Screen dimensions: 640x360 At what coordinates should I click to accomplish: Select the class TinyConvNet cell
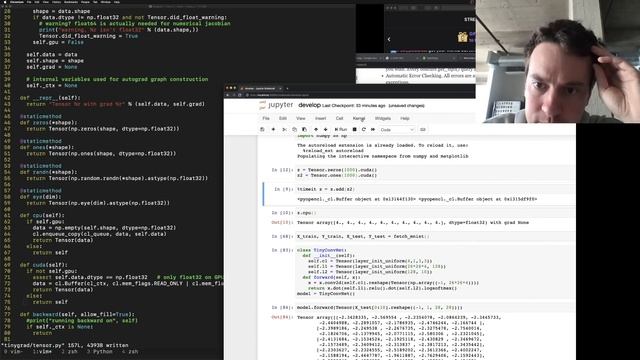(x=435, y=271)
